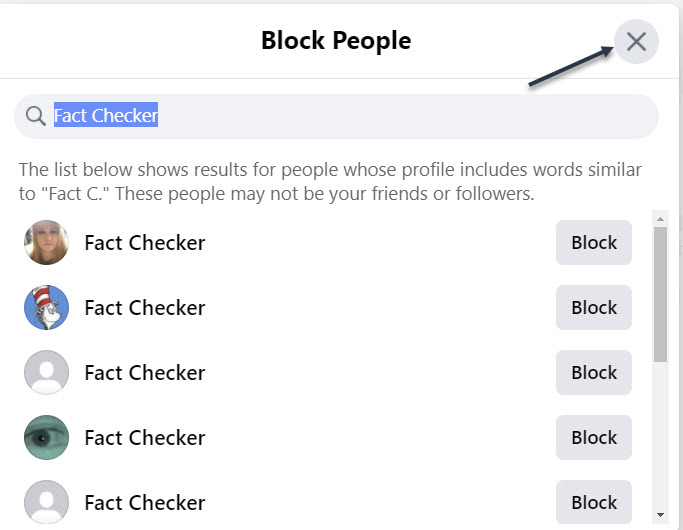Click the scrollbar down arrow
This screenshot has width=683, height=530.
[660, 514]
